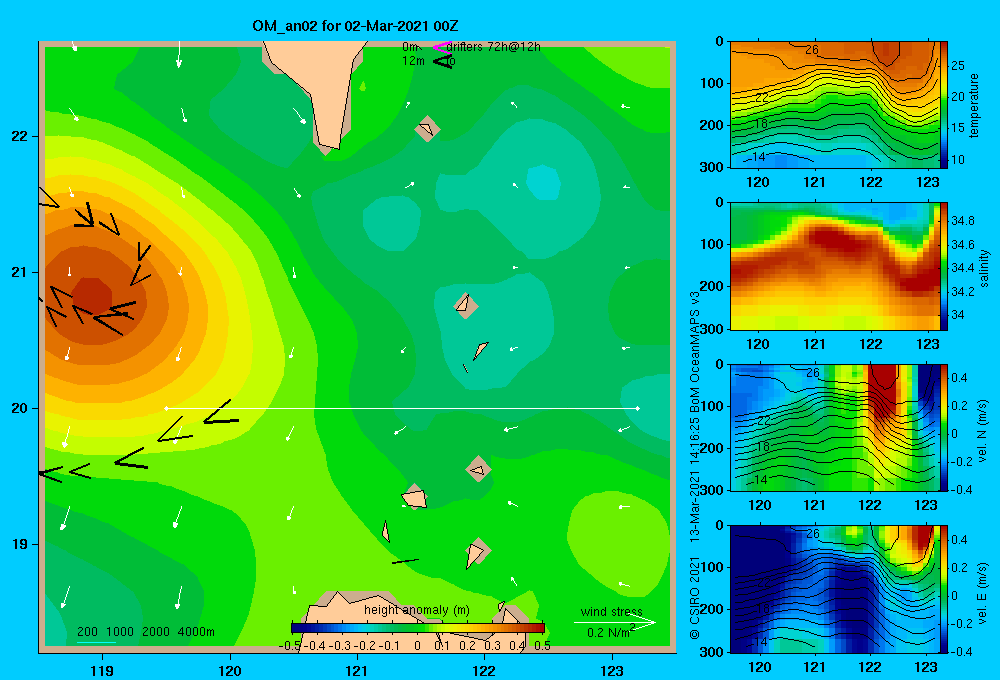Click the -0.5 tick on height anomaly bar

290,645
